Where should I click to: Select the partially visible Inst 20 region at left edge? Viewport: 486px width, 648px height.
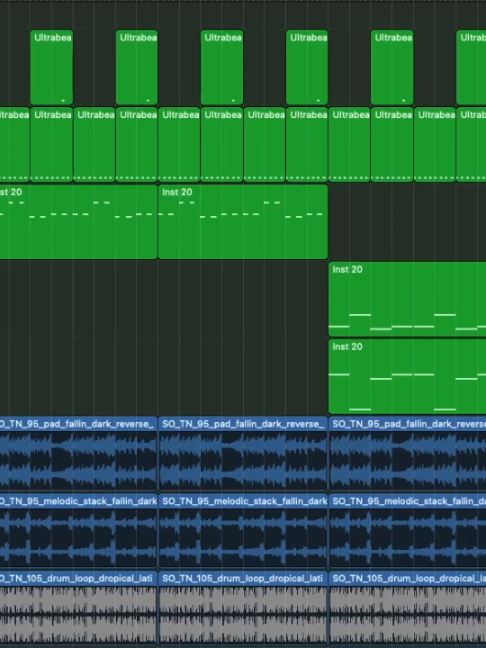coord(79,222)
